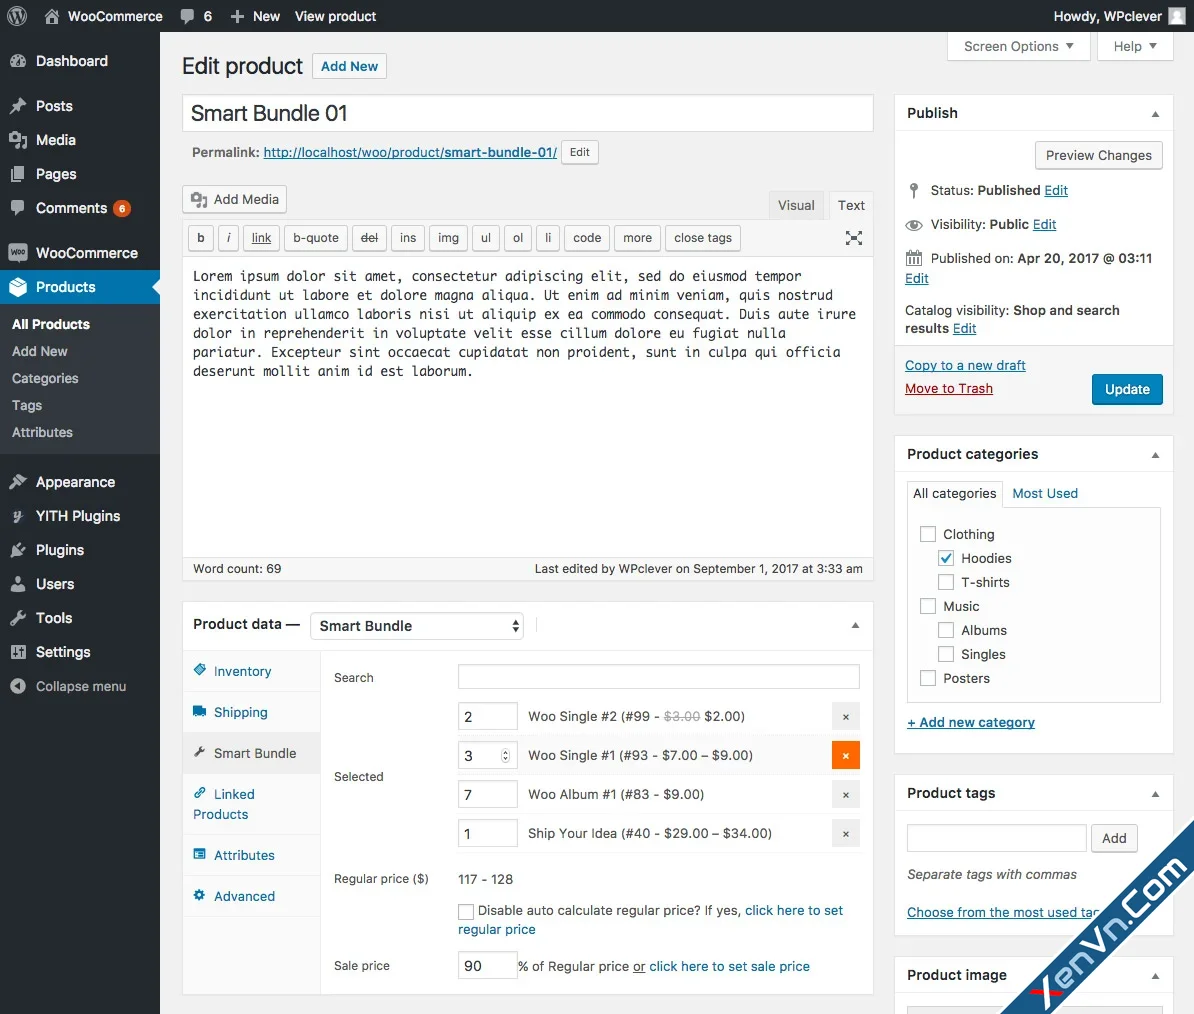Switch to the Visual editor tab
Viewport: 1194px width, 1014px height.
click(x=795, y=205)
